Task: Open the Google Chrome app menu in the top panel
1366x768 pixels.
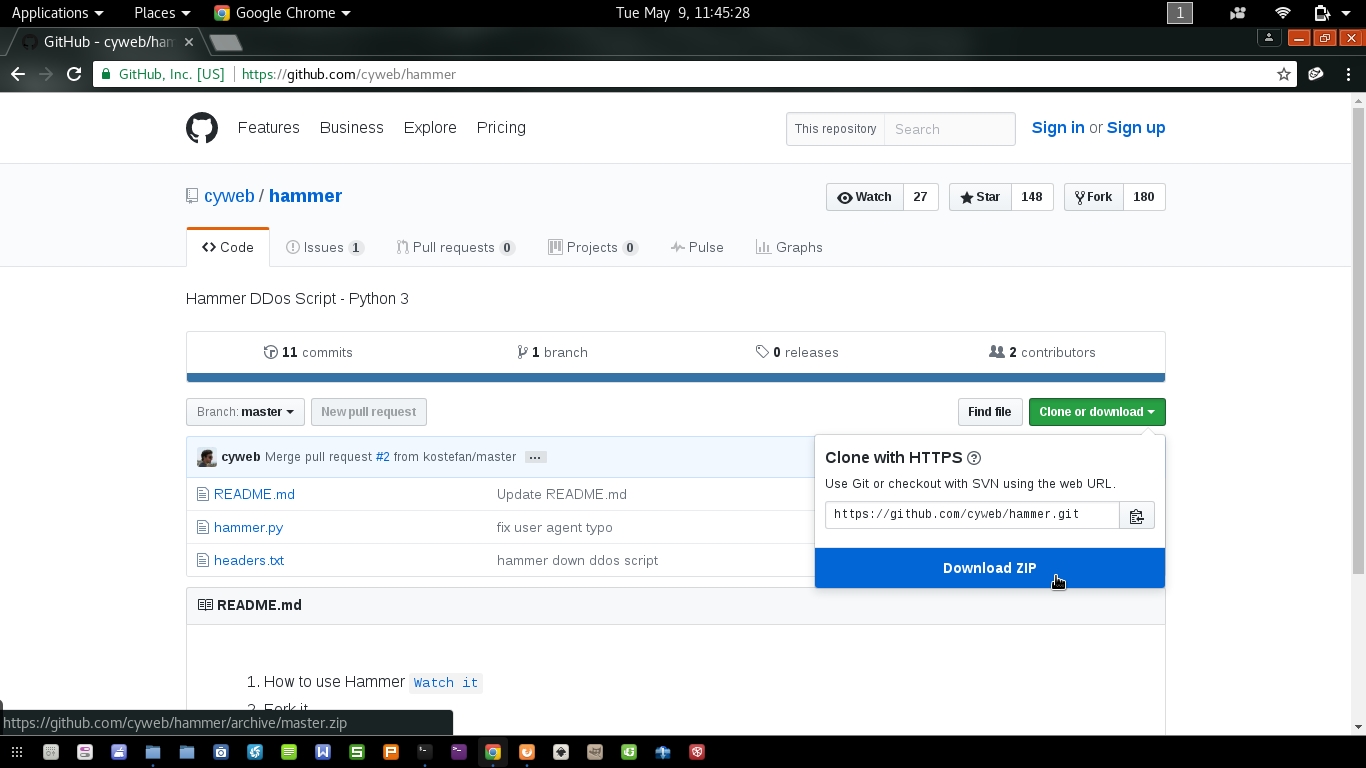Action: click(282, 13)
